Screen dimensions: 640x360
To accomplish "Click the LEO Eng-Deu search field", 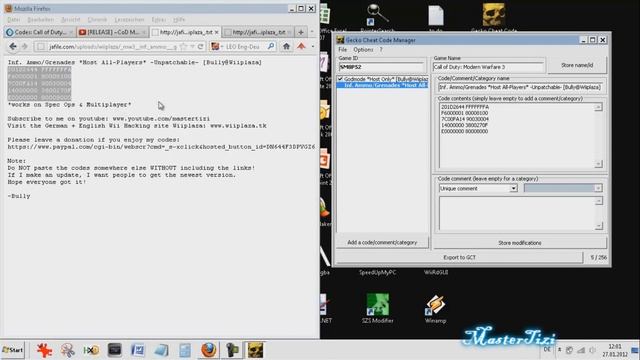I will (x=243, y=47).
